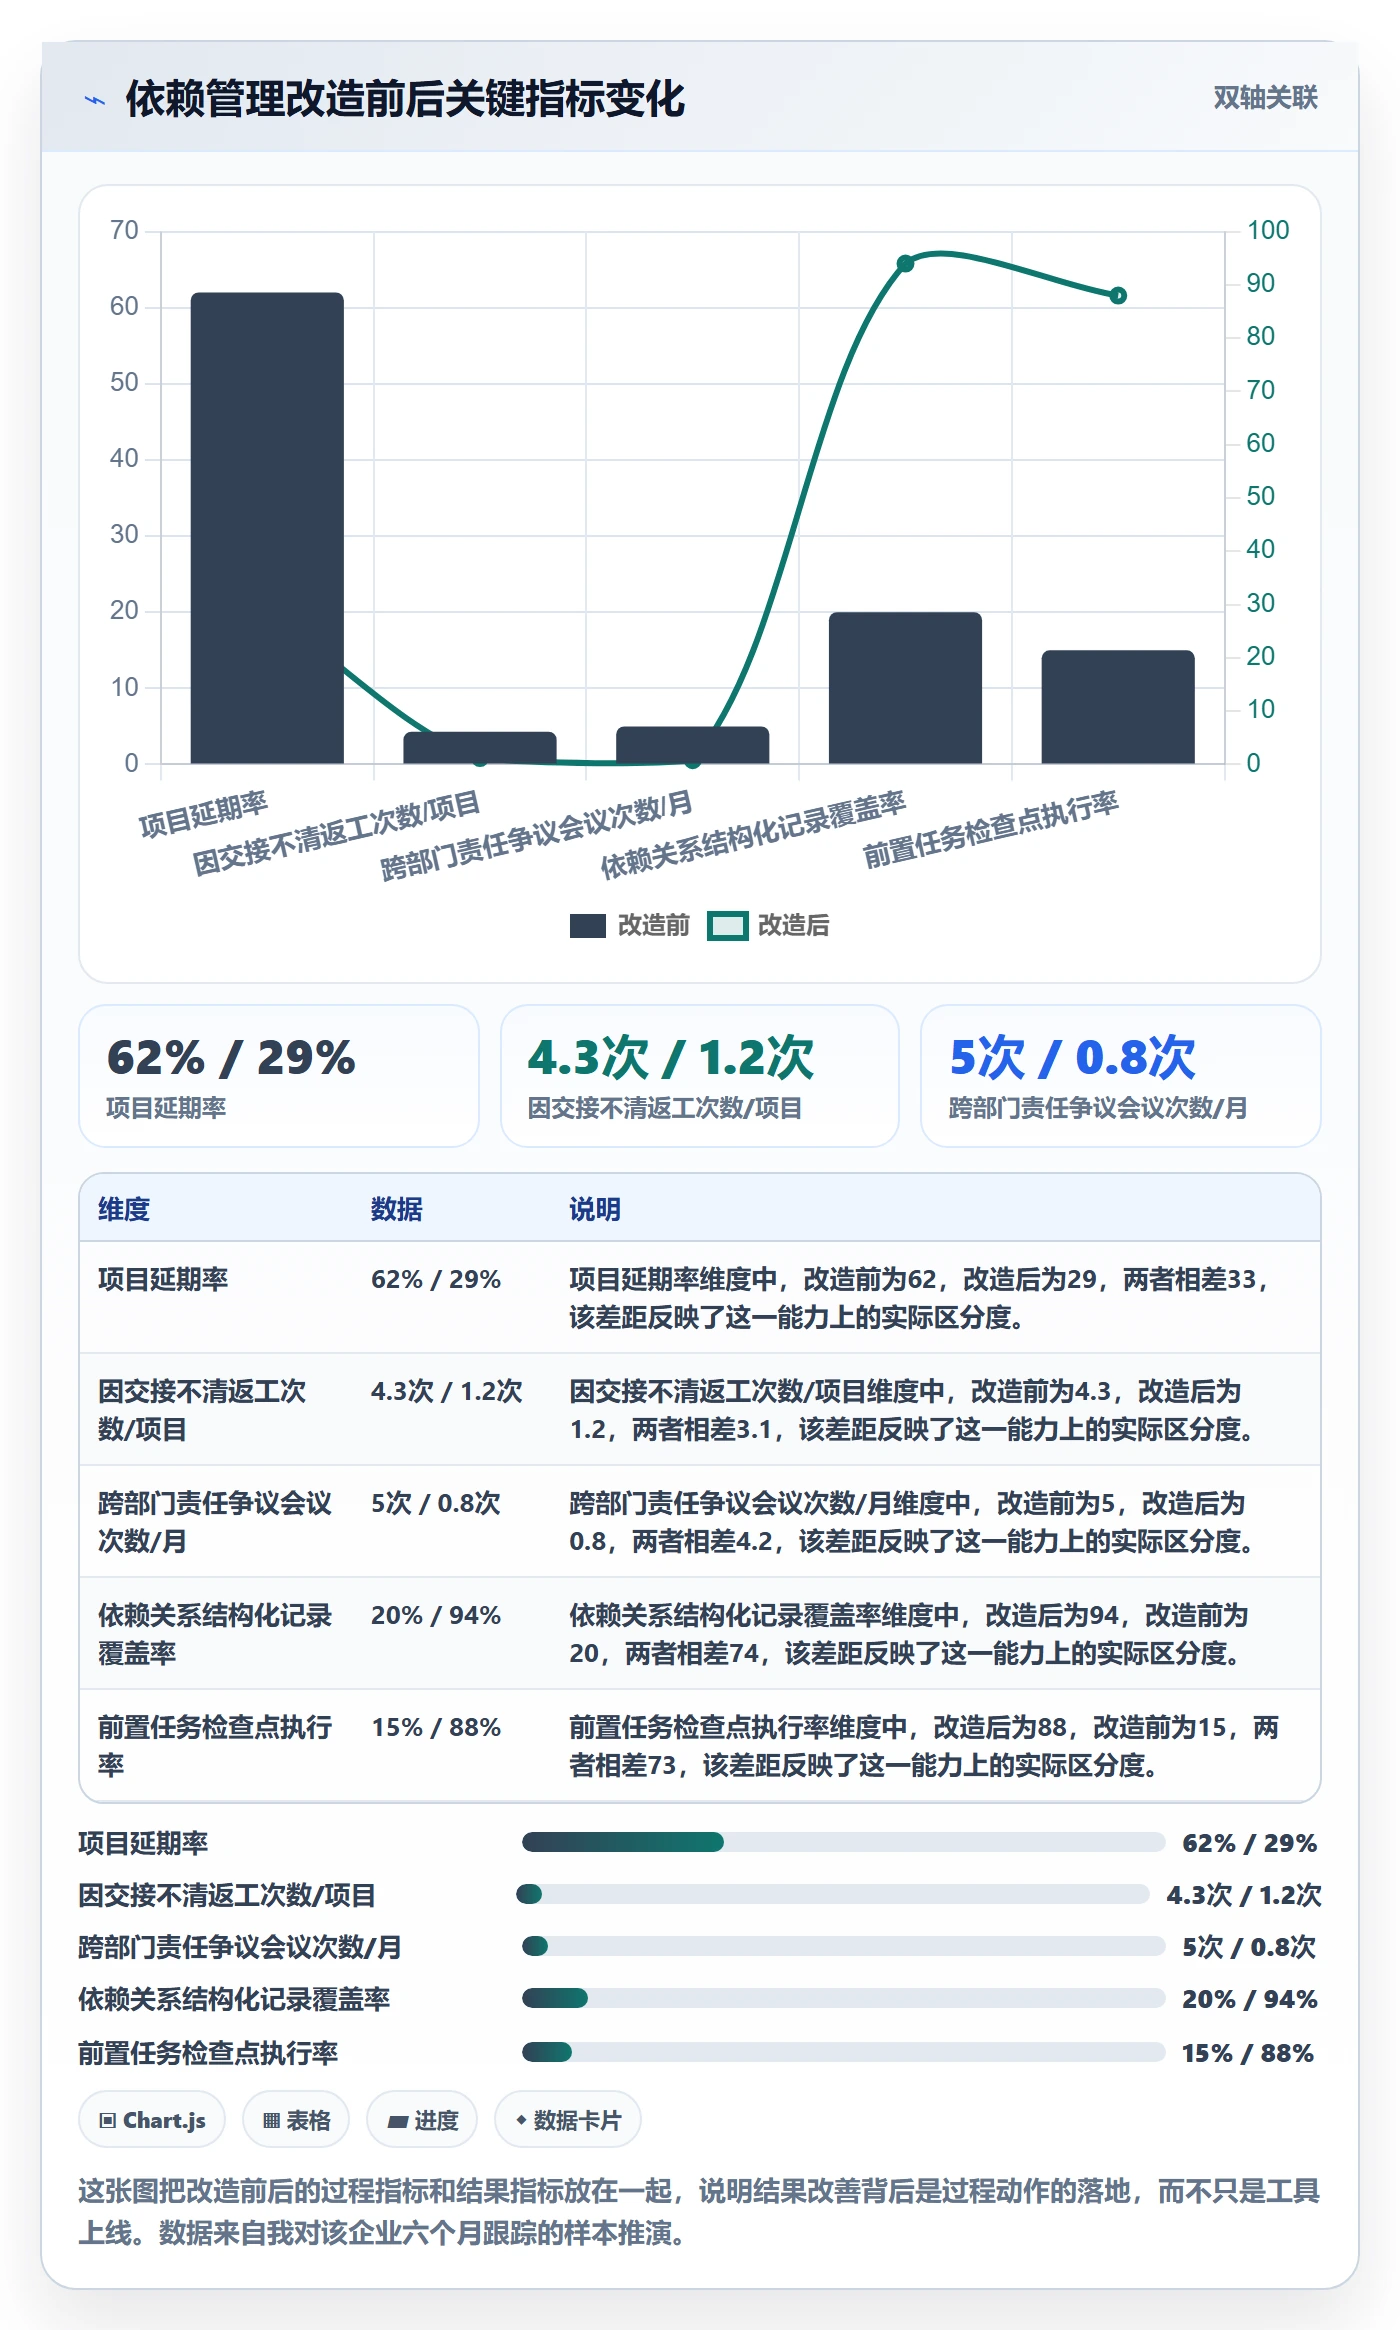Click the 因交接不清返工次数/项目 progress bar
The height and width of the screenshot is (2330, 1400).
pyautogui.click(x=833, y=1894)
